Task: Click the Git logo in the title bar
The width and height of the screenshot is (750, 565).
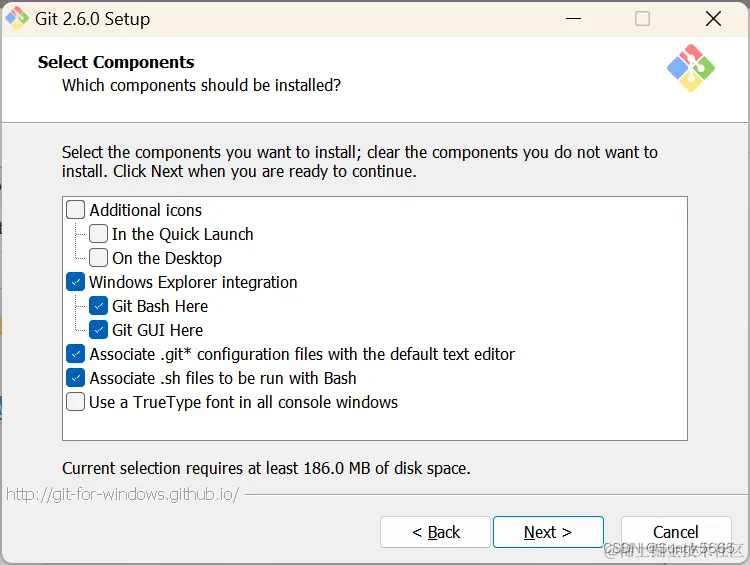Action: (x=16, y=18)
